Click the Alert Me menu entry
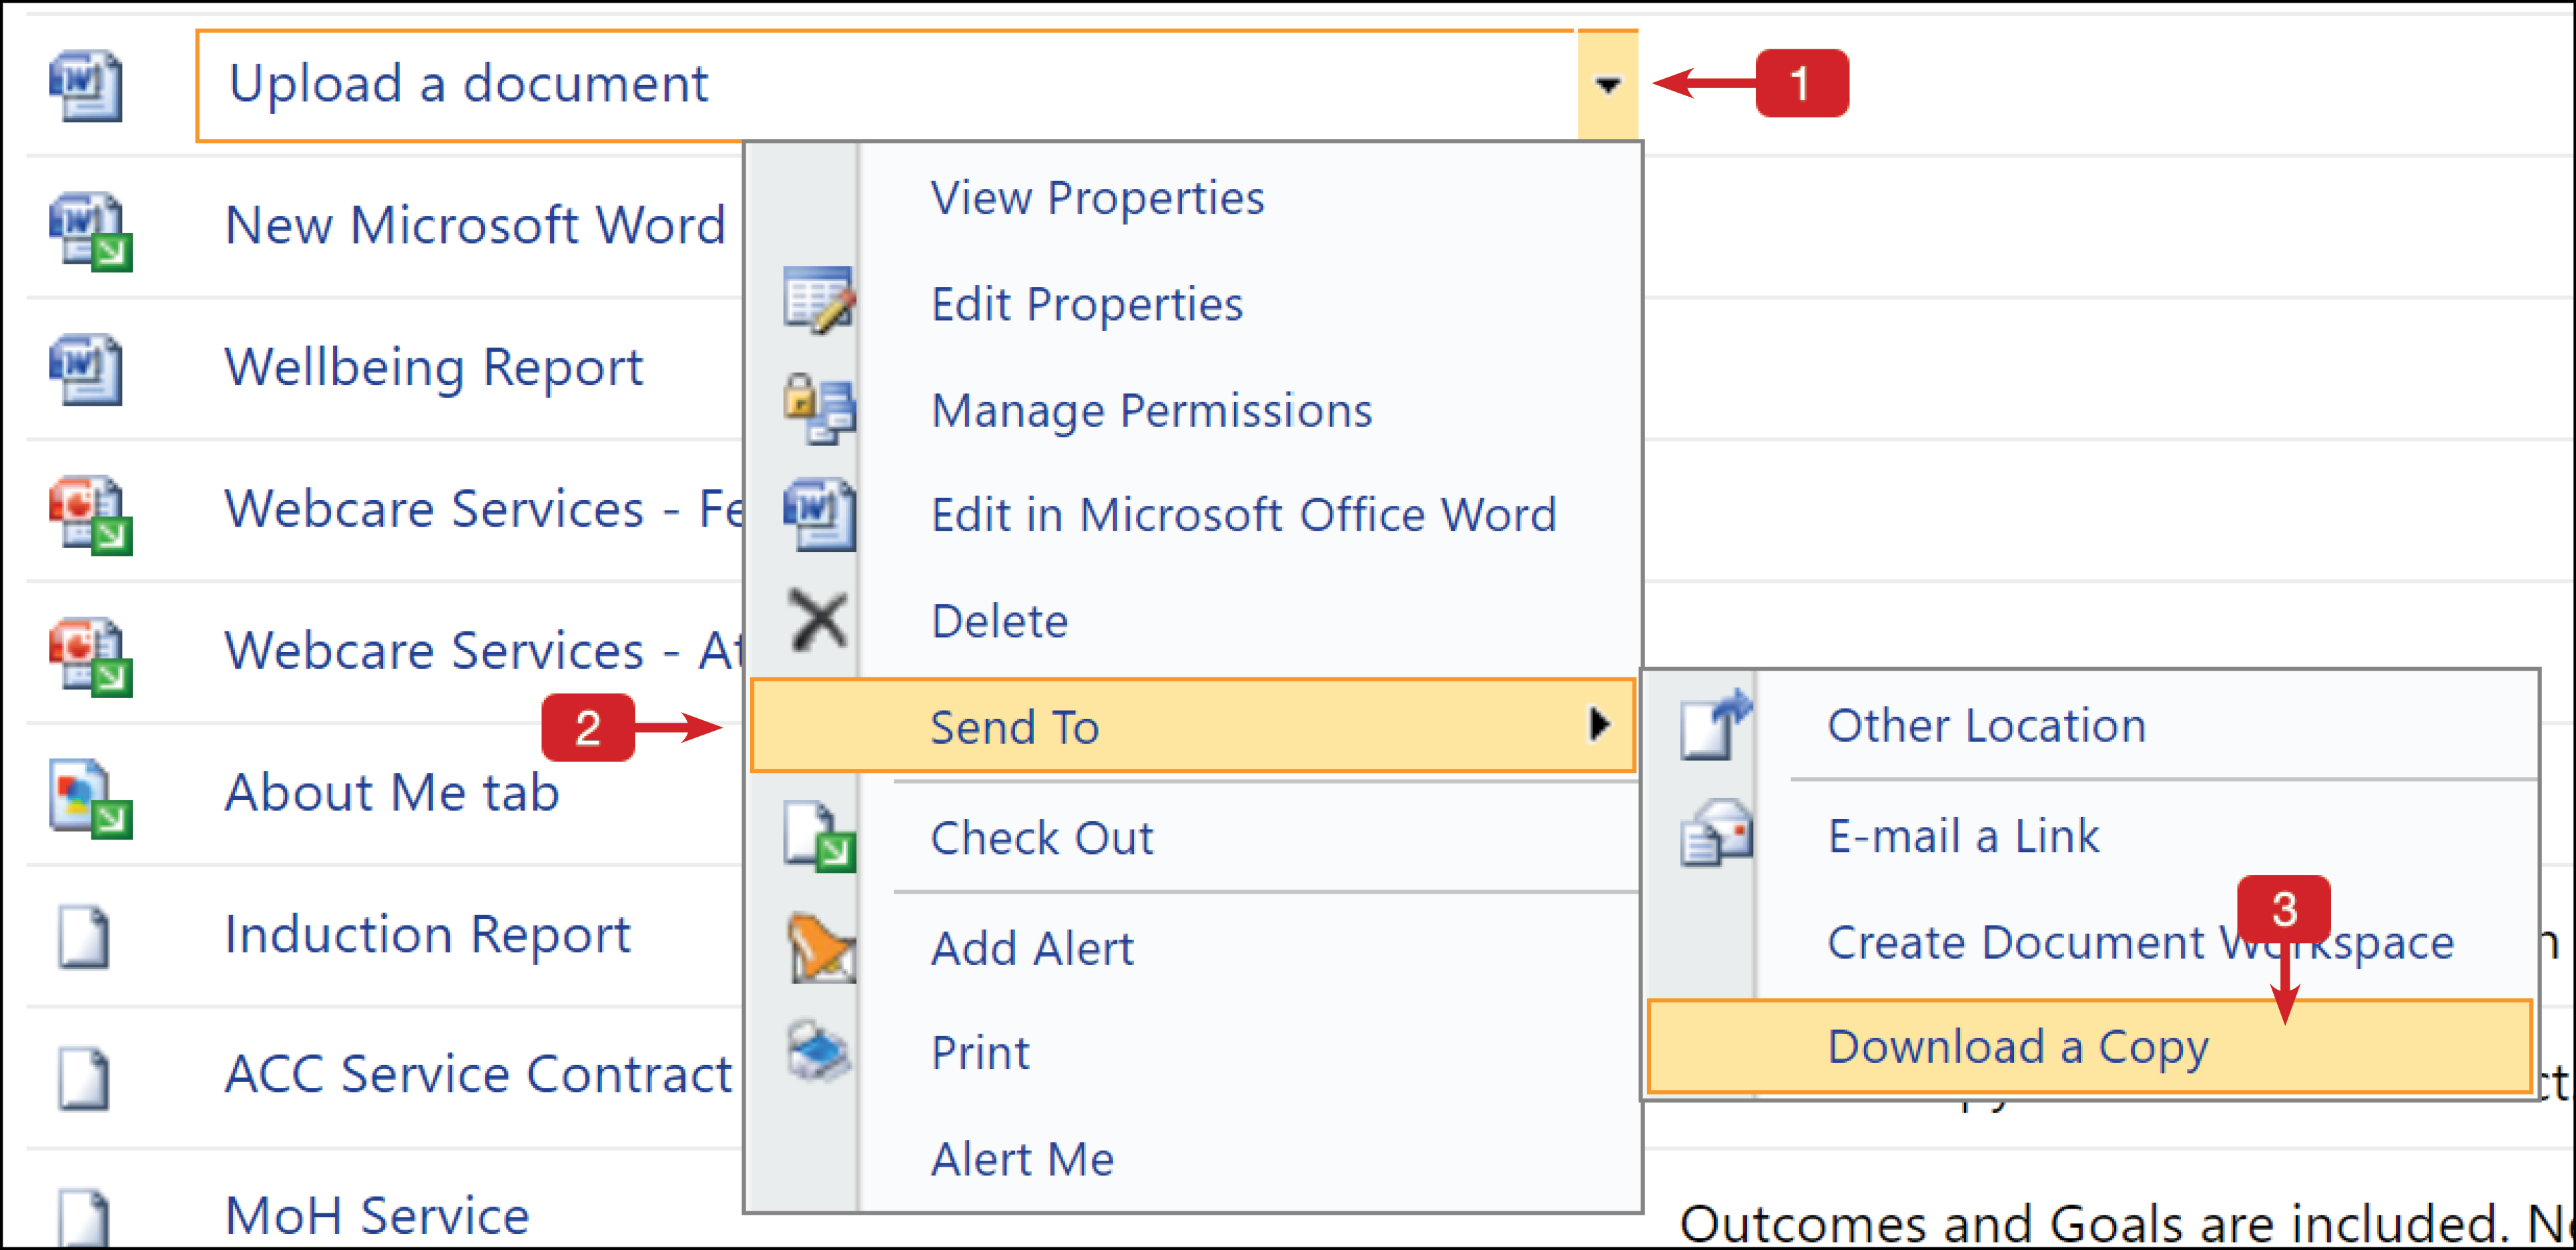This screenshot has width=2576, height=1250. click(x=1022, y=1158)
